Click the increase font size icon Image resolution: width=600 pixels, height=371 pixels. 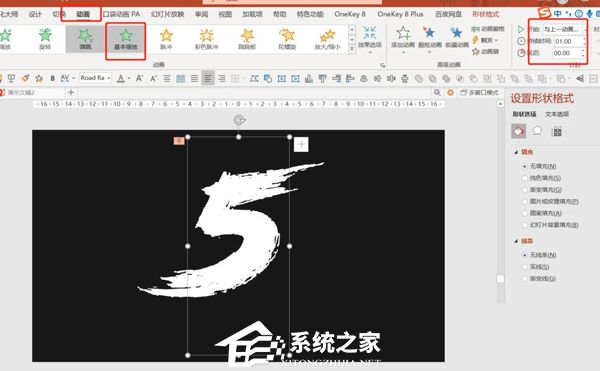pyautogui.click(x=139, y=78)
